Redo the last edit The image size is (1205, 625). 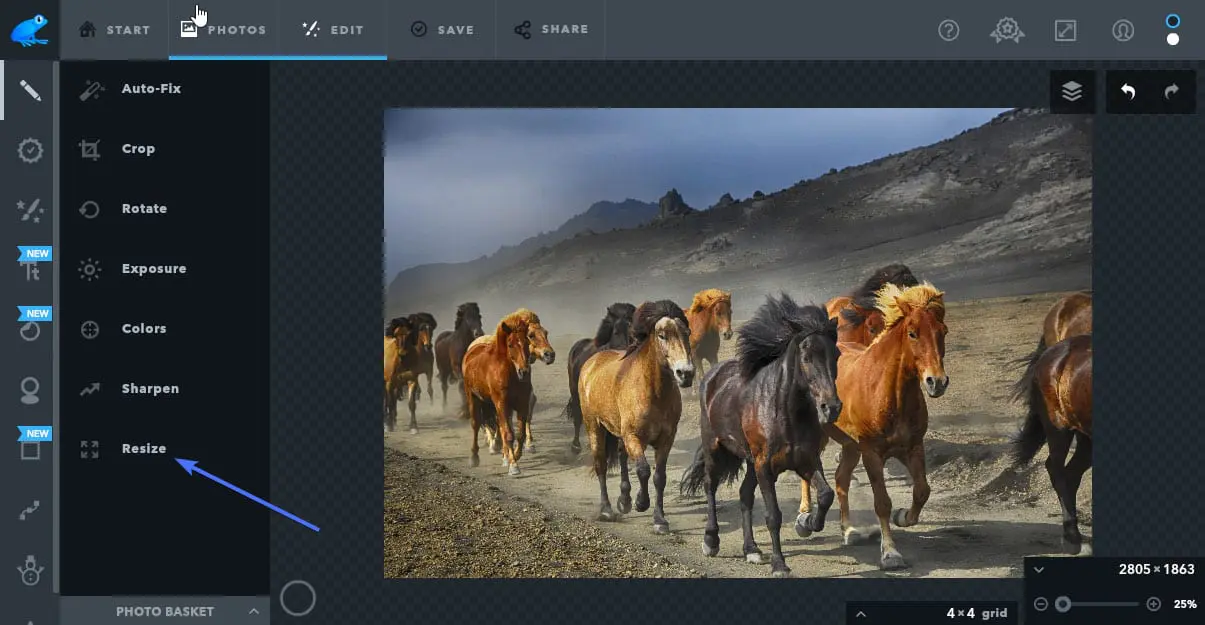click(1171, 92)
